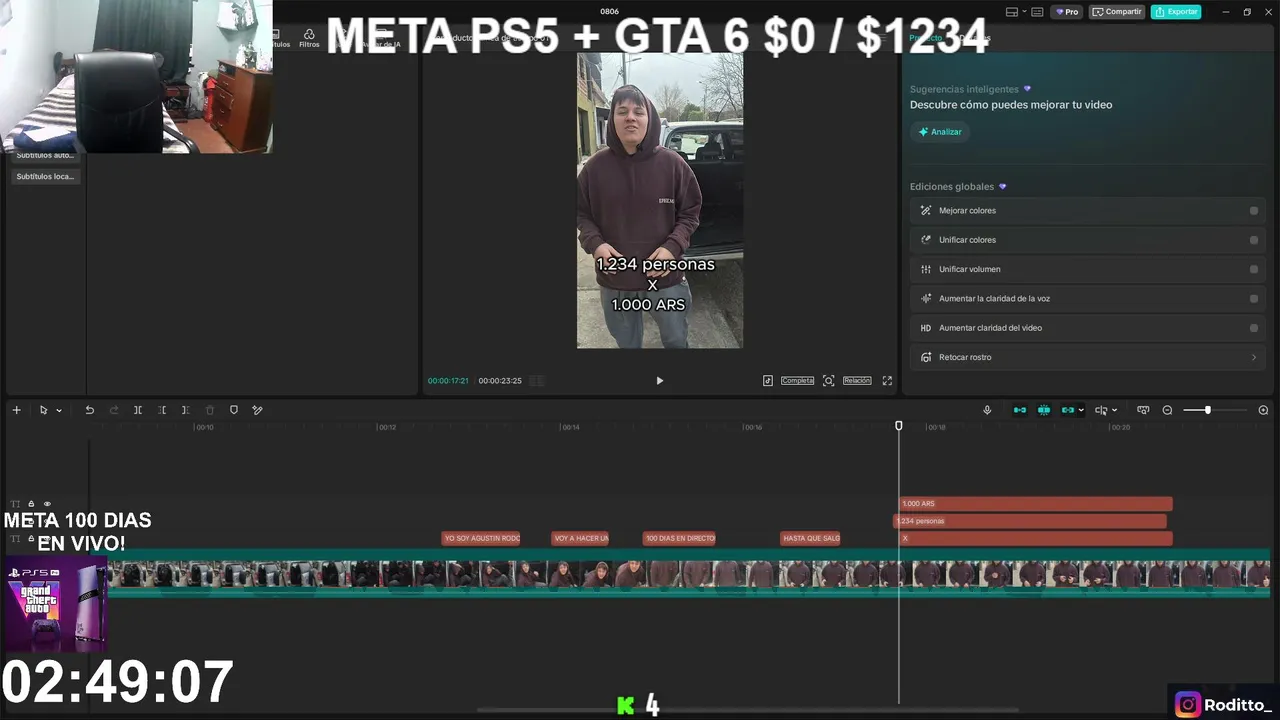
Task: Click the 'Ediciones globales' heading
Action: tap(952, 187)
